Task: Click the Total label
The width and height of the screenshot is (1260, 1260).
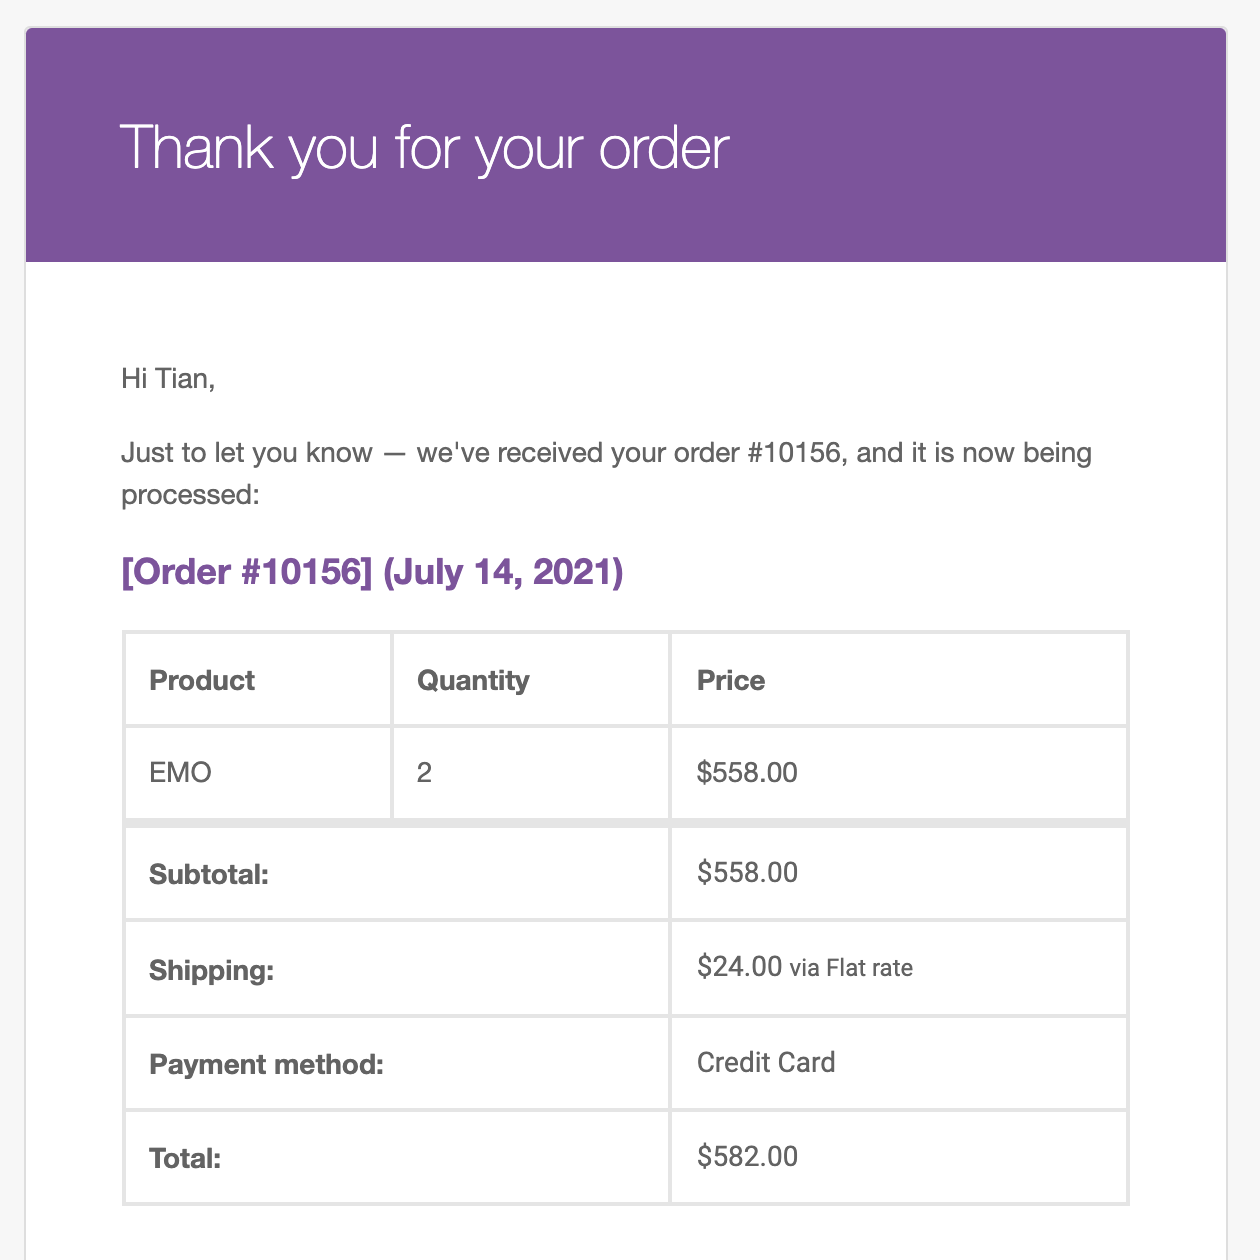Action: [x=185, y=1159]
